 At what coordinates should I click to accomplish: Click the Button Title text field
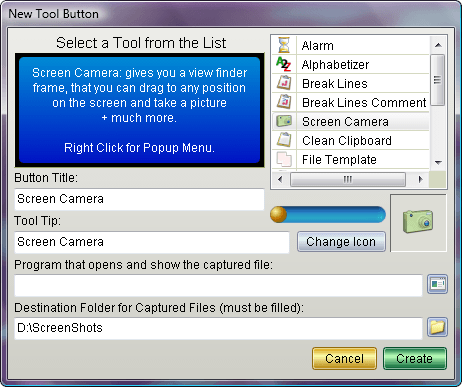coord(139,199)
